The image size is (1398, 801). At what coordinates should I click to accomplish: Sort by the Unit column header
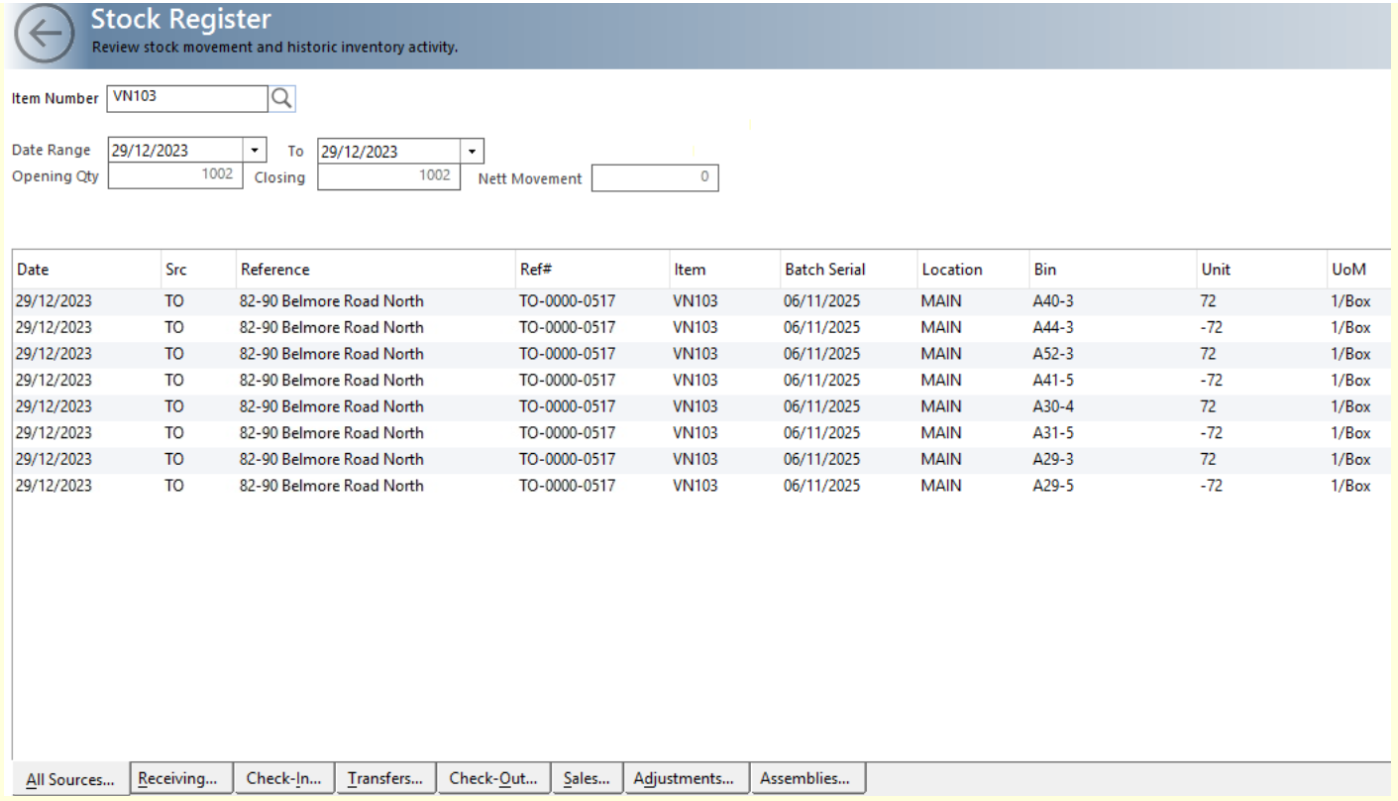1262,269
